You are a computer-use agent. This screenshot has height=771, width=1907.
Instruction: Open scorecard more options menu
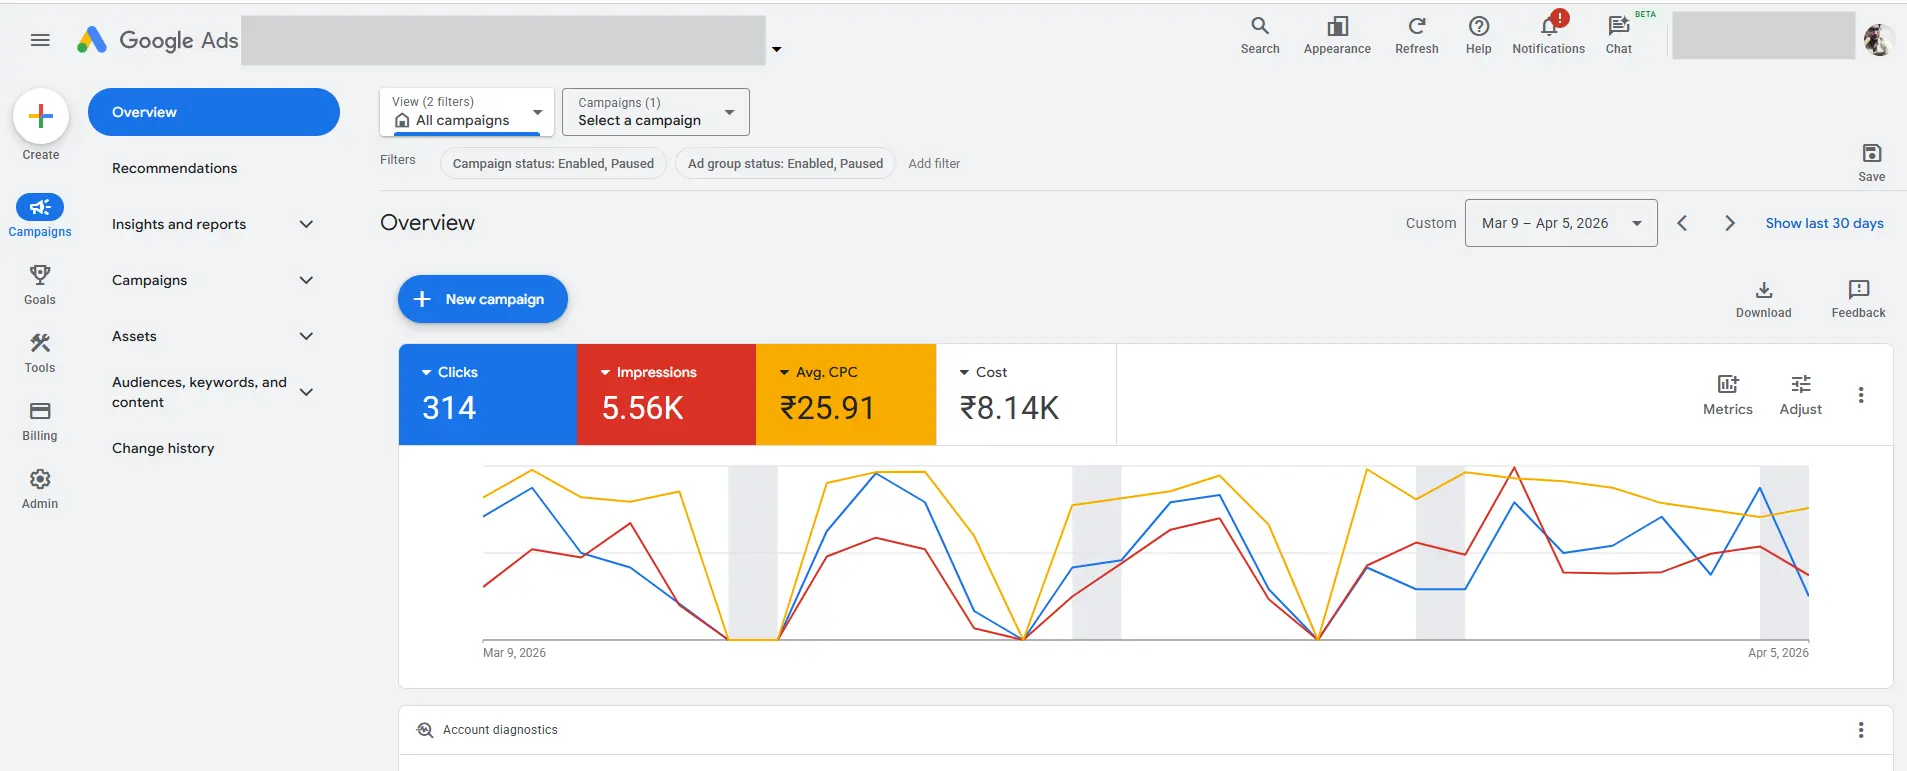1861,395
